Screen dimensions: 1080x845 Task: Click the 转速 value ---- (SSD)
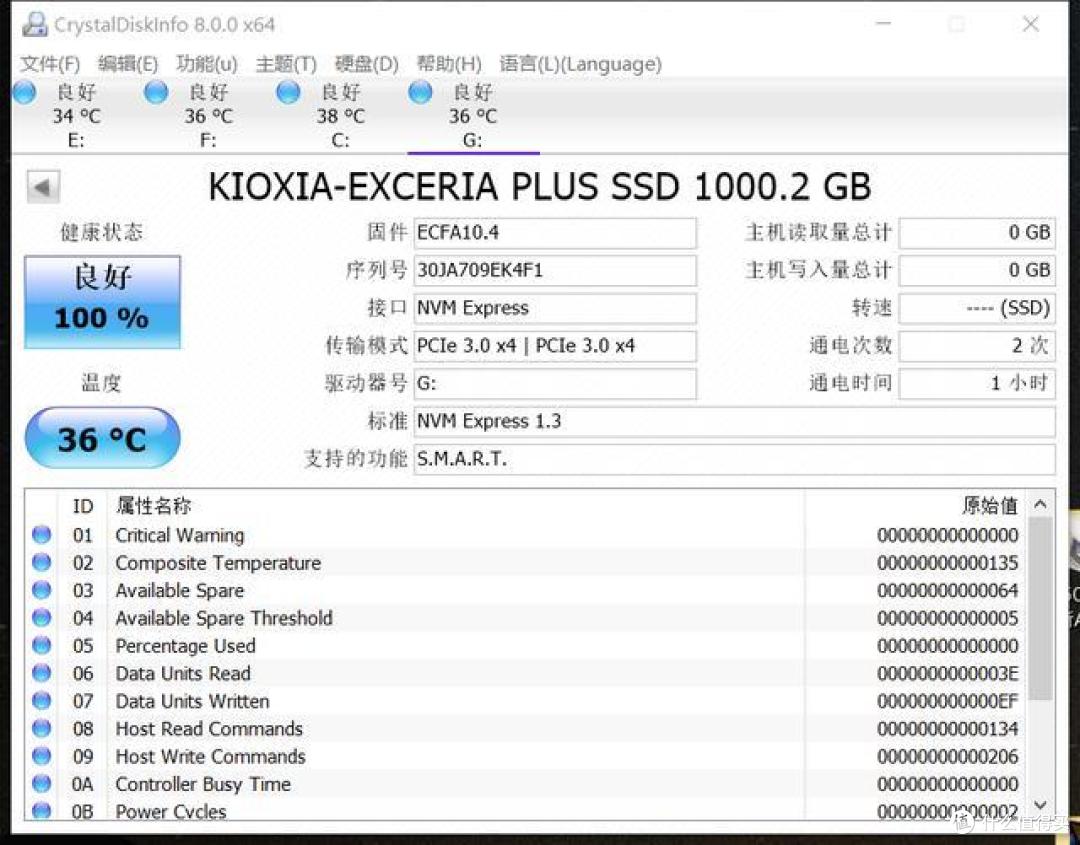point(977,308)
